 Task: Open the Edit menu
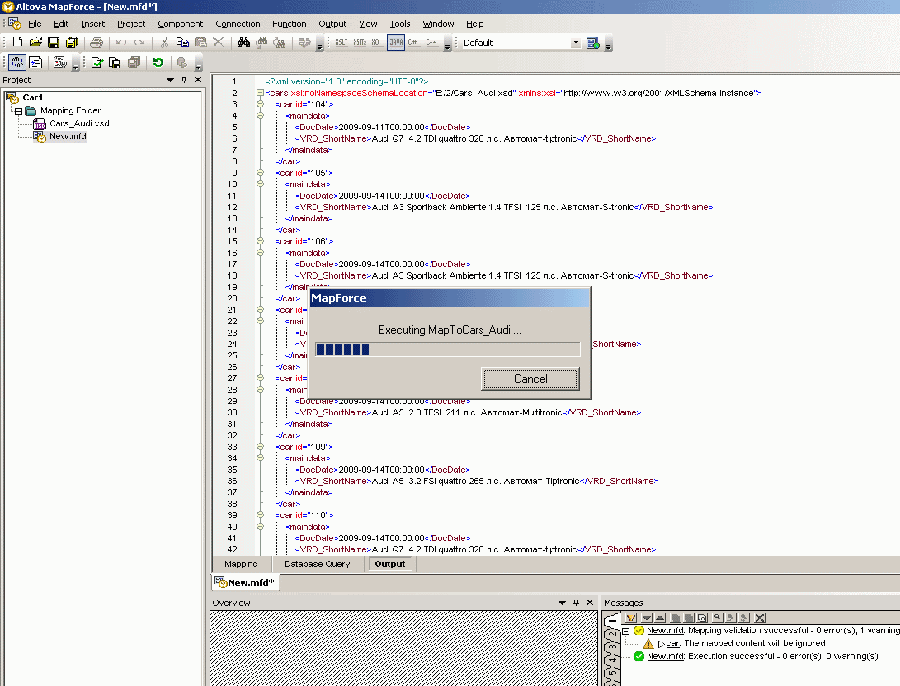[60, 24]
